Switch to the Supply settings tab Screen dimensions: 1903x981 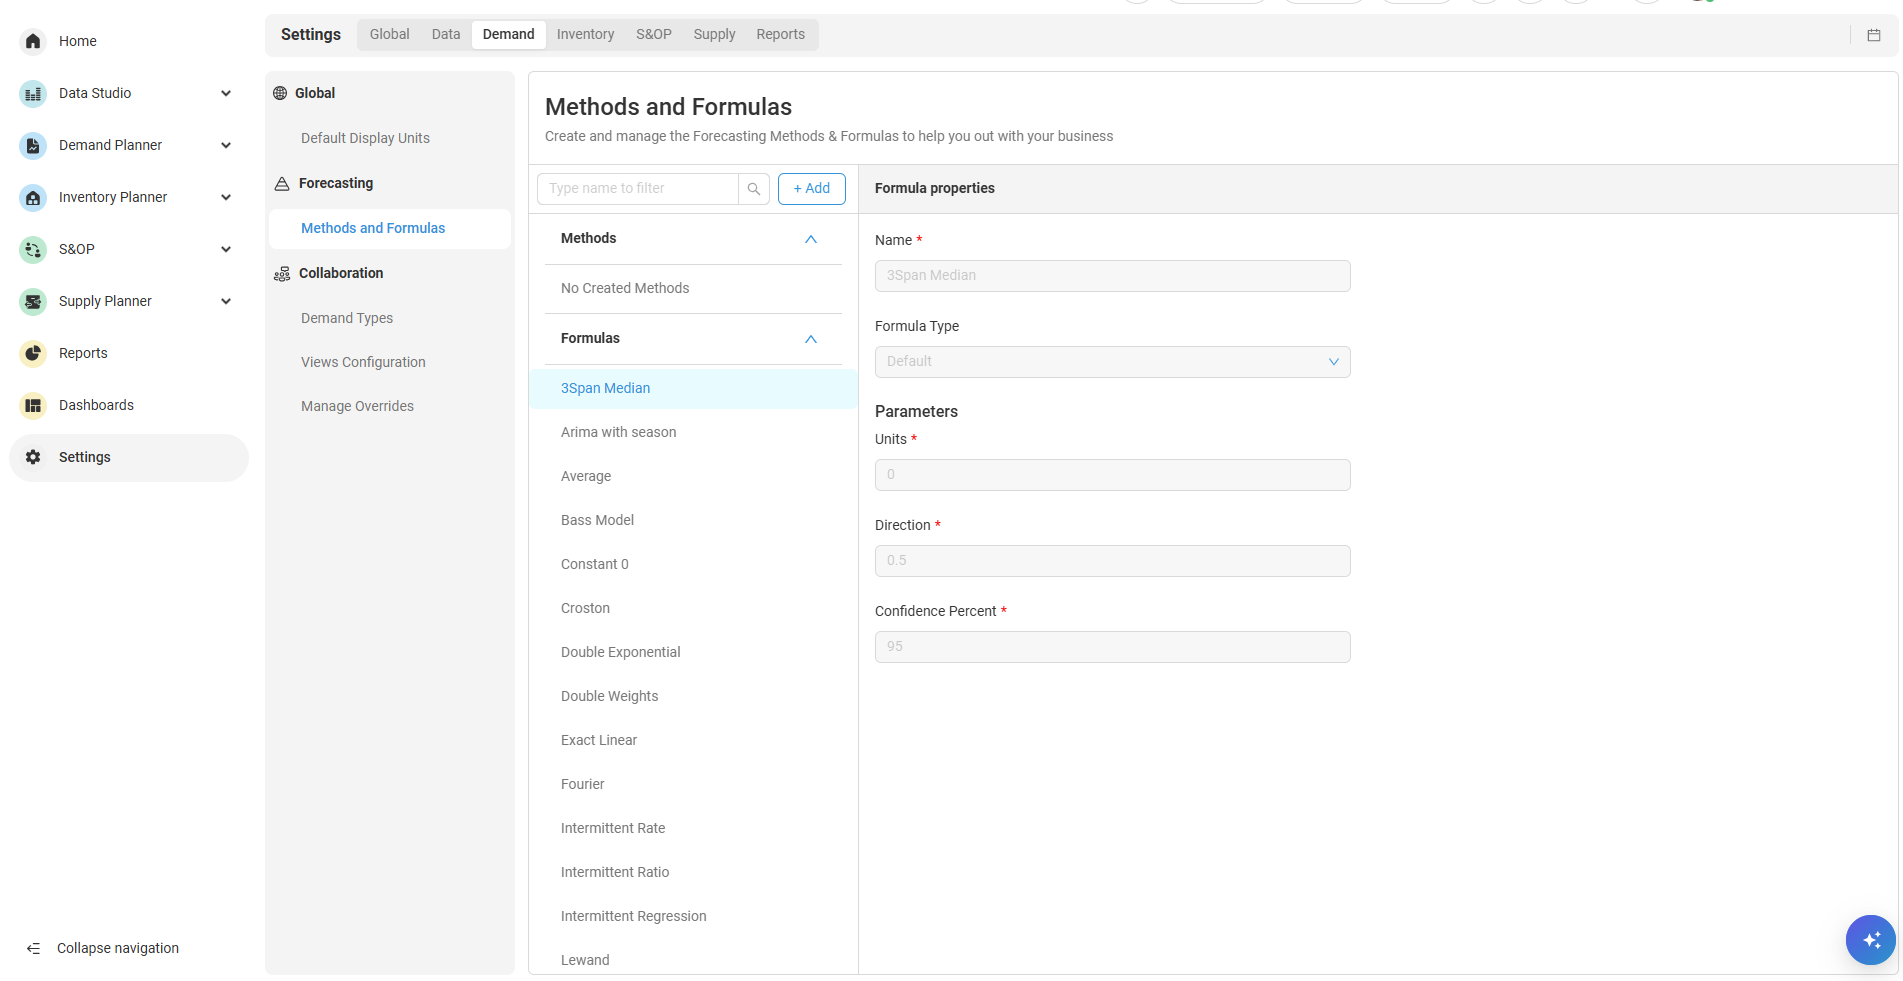(714, 34)
